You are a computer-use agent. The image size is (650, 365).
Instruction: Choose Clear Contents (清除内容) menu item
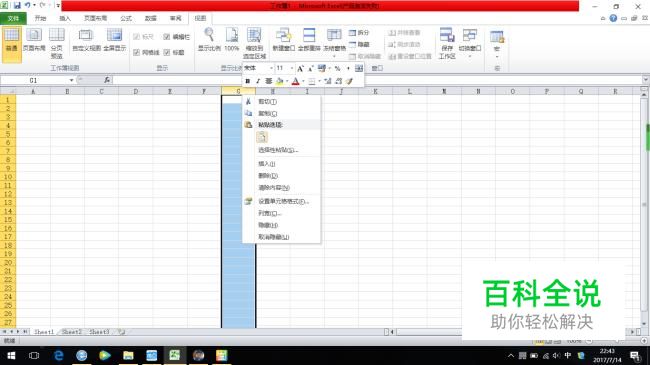(281, 188)
